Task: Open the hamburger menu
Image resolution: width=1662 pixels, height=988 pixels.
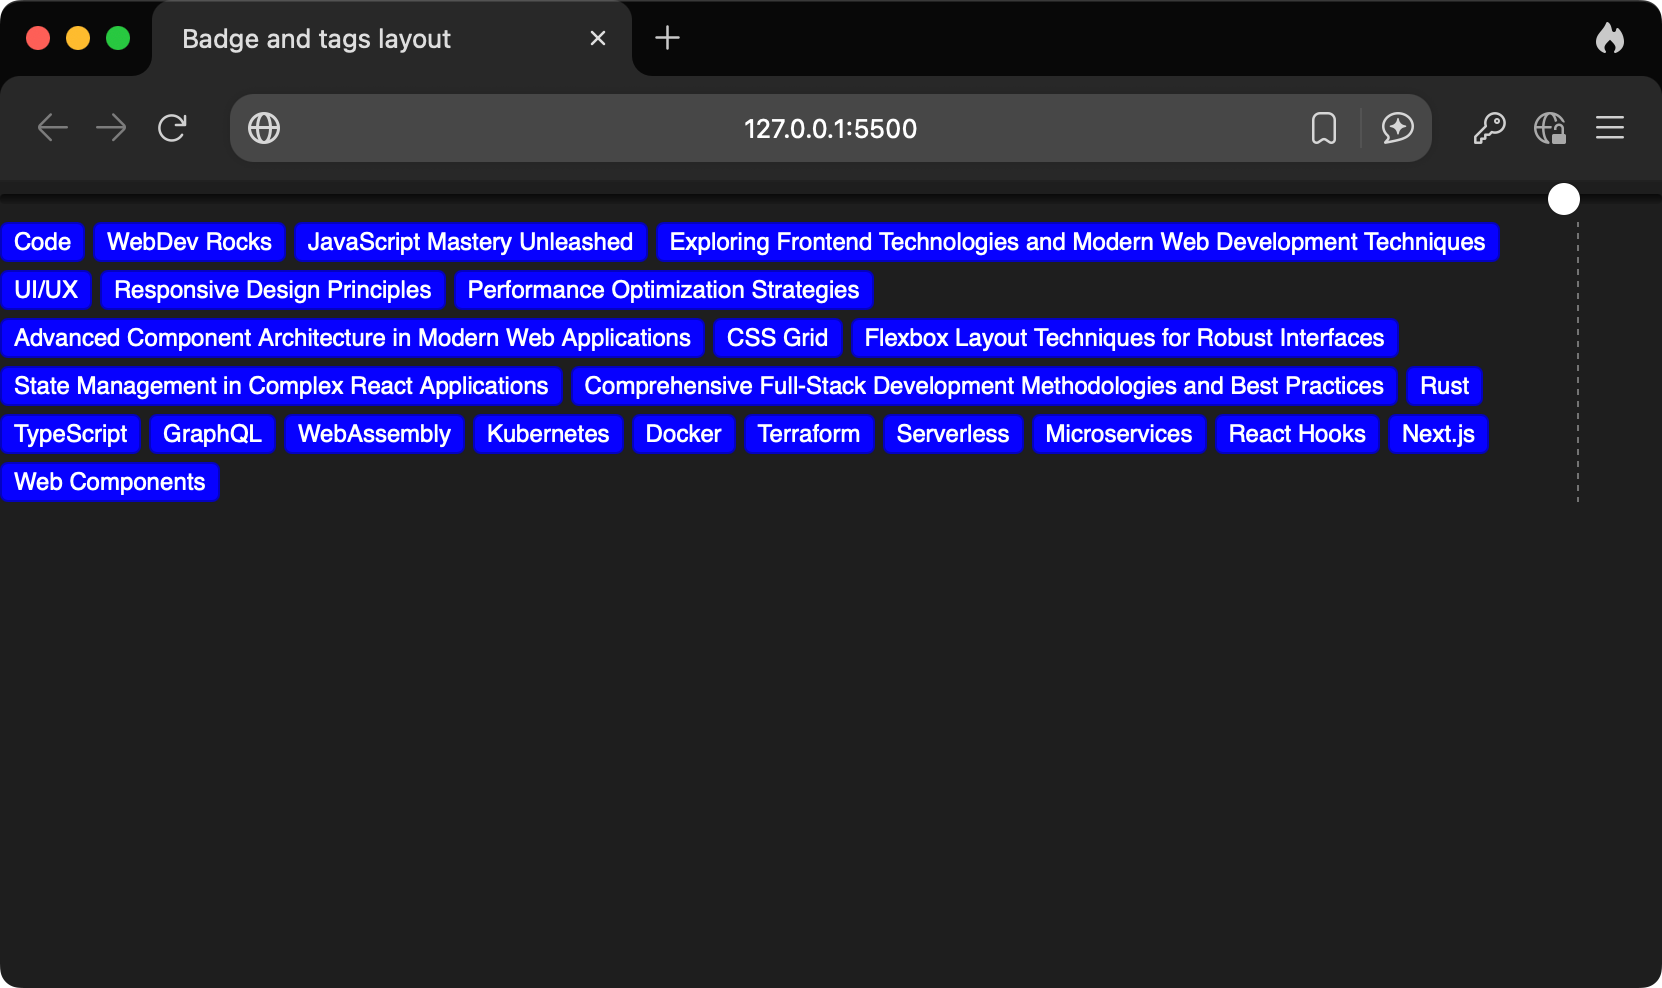Action: 1610,128
